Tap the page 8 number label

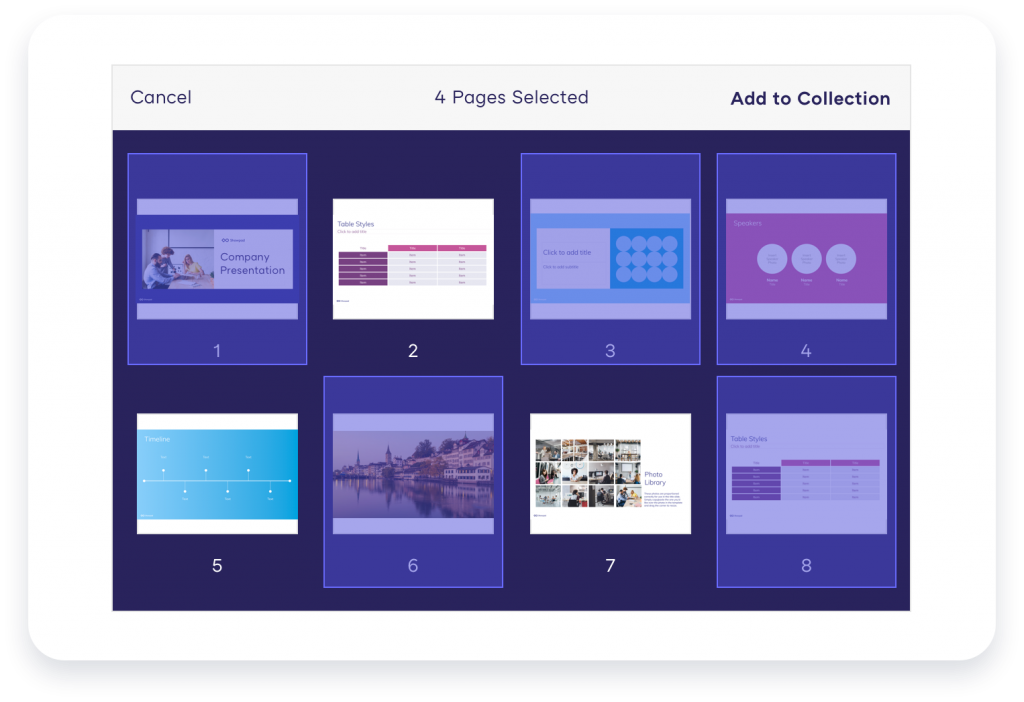[805, 564]
